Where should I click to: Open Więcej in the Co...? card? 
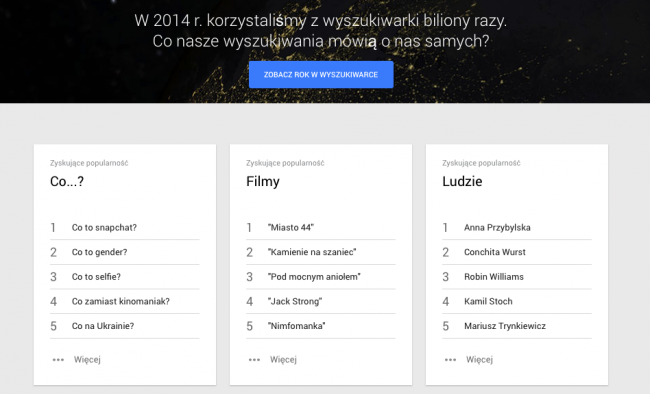(87, 360)
